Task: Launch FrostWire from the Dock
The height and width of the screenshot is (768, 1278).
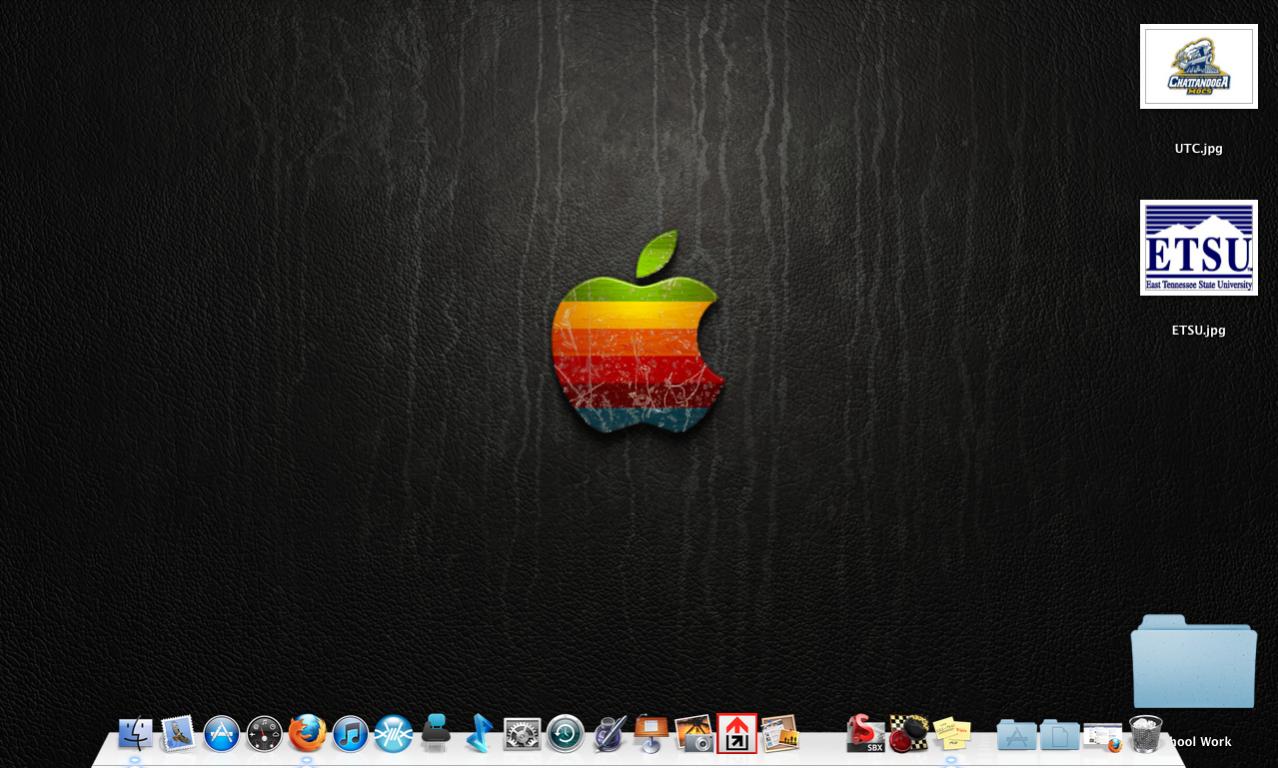Action: tap(393, 734)
